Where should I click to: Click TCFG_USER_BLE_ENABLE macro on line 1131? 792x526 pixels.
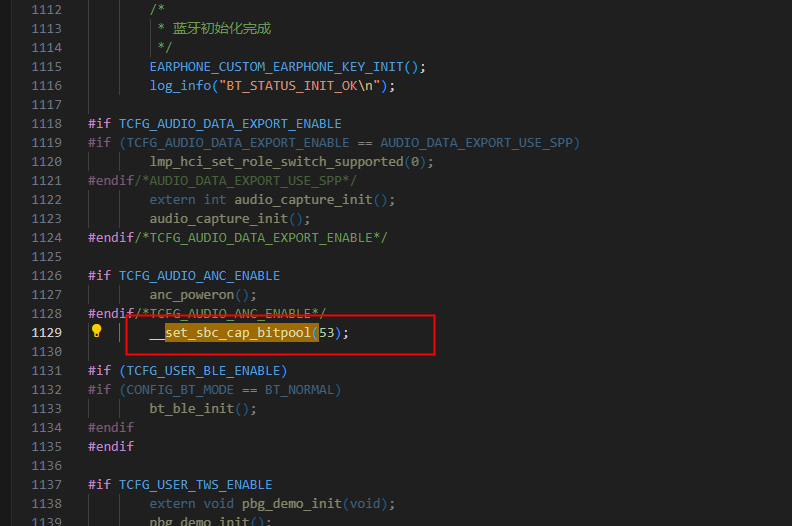tap(203, 371)
